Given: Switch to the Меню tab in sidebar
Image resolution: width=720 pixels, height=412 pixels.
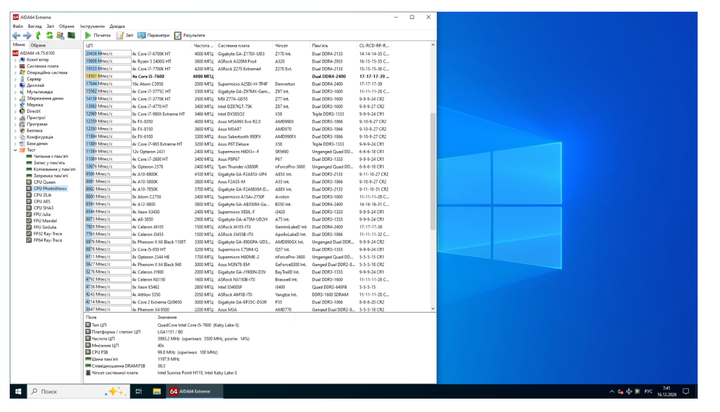Looking at the screenshot, I should pos(19,45).
